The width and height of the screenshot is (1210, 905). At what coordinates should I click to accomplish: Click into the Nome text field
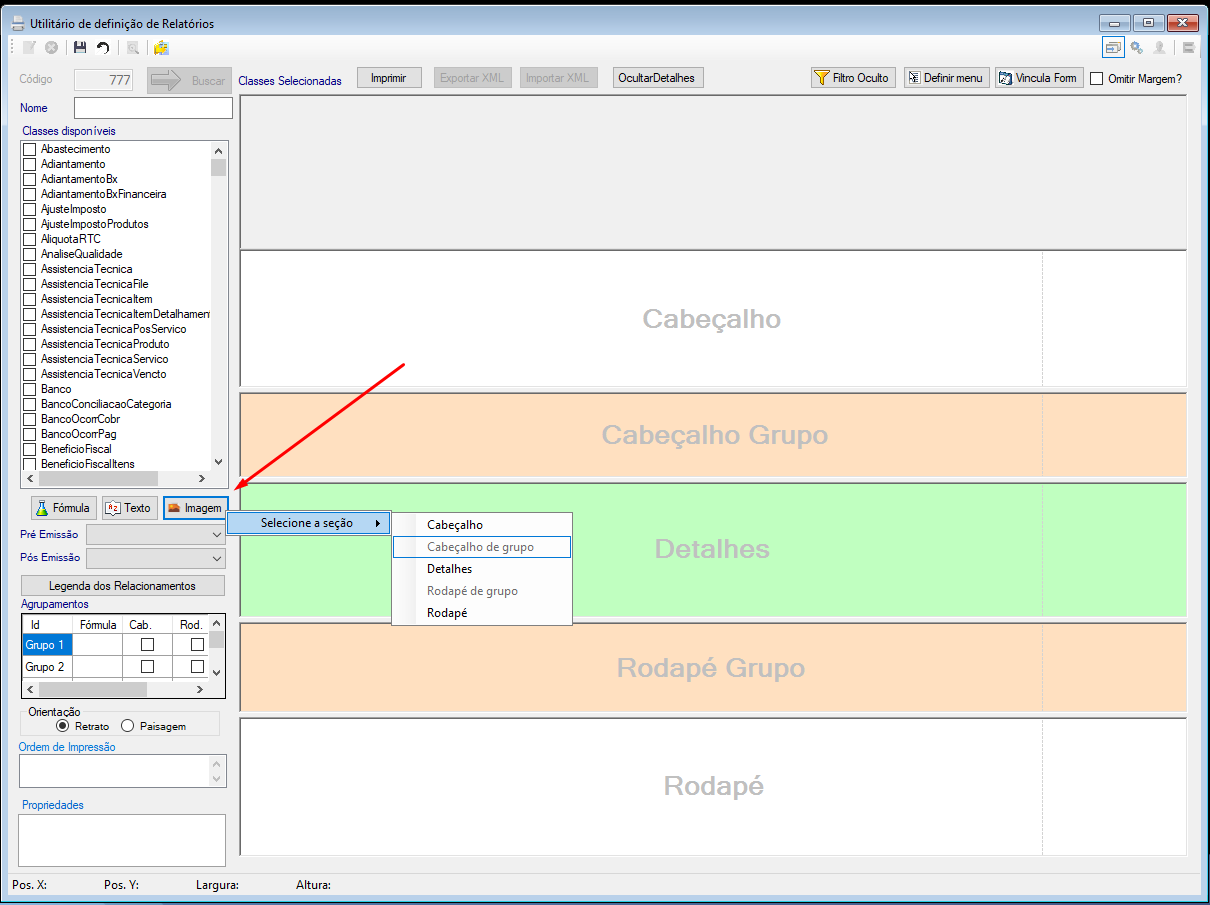(x=153, y=108)
